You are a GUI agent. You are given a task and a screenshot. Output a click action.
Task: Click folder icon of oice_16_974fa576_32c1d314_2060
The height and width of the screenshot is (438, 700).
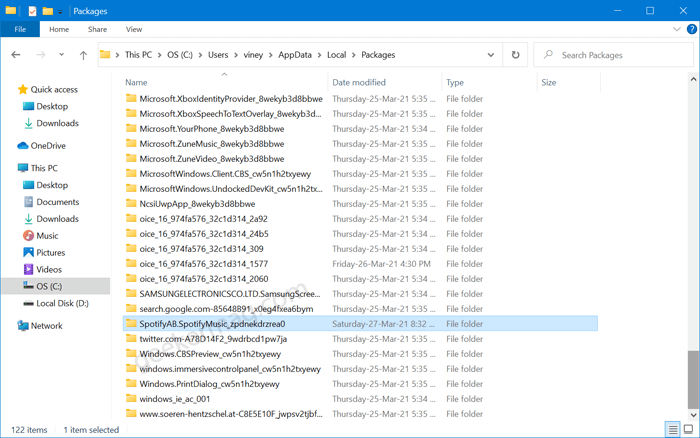pos(131,279)
